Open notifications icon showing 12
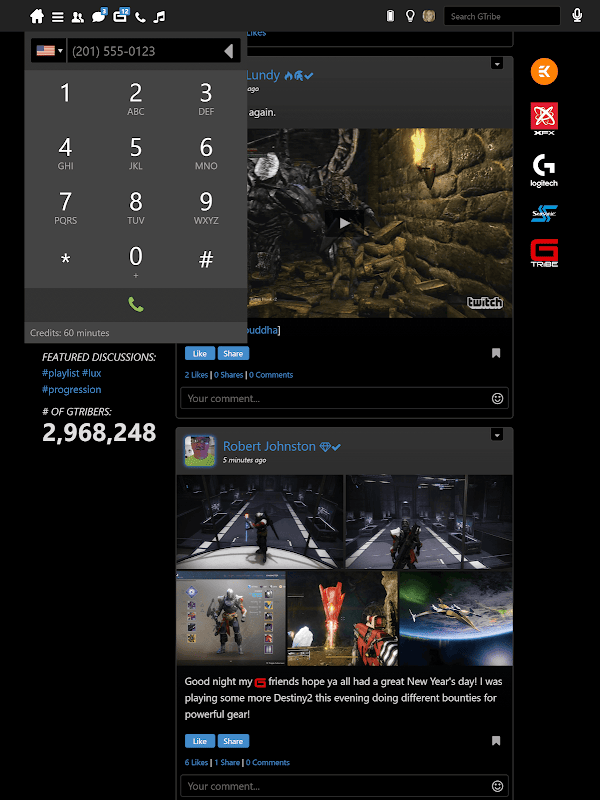 coord(120,15)
